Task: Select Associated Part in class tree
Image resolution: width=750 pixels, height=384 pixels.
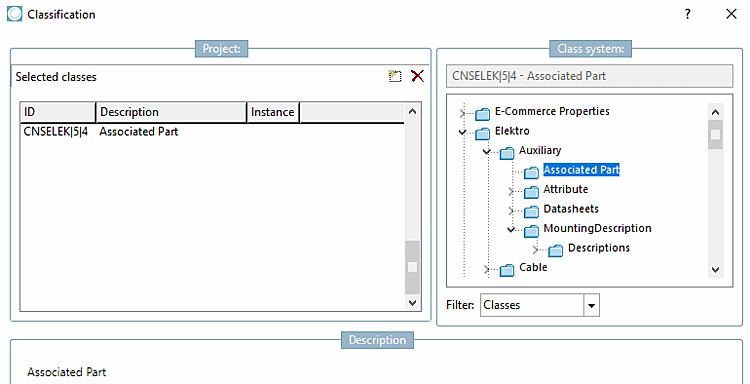Action: [581, 170]
